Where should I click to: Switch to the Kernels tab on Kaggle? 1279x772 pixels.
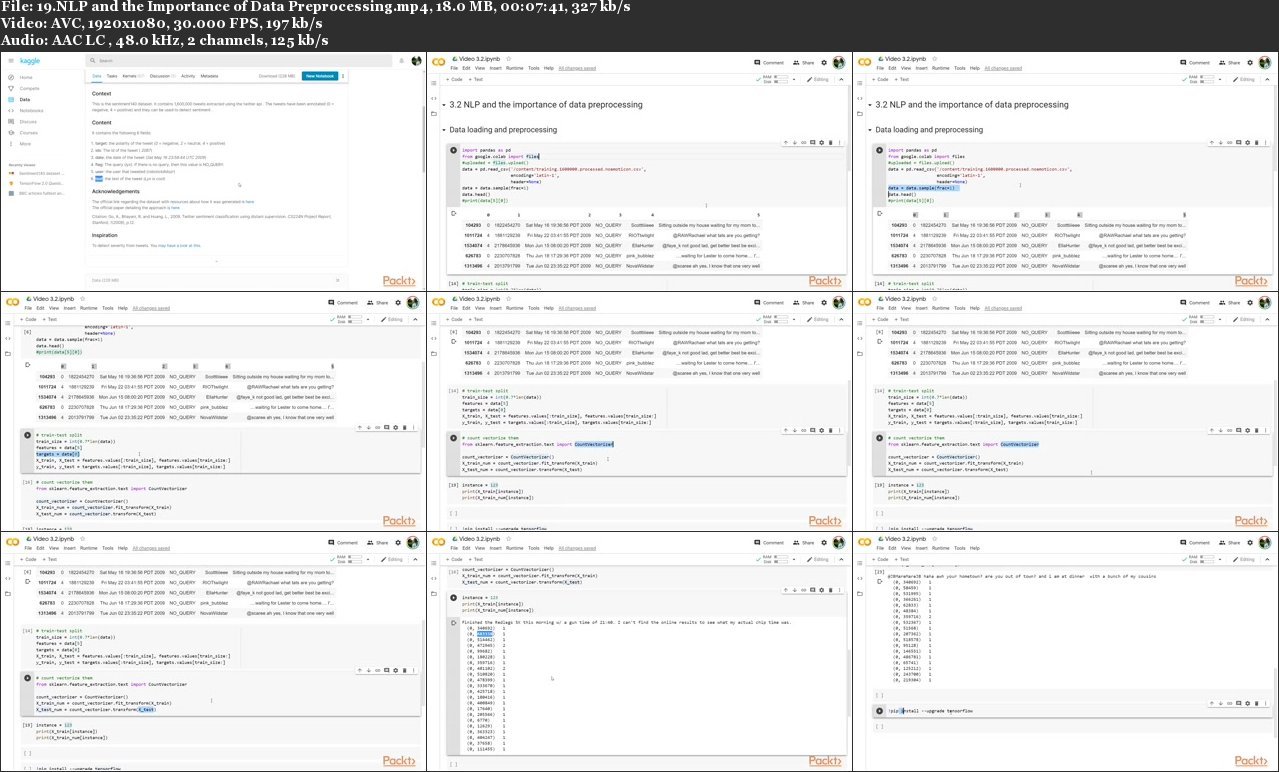[129, 75]
